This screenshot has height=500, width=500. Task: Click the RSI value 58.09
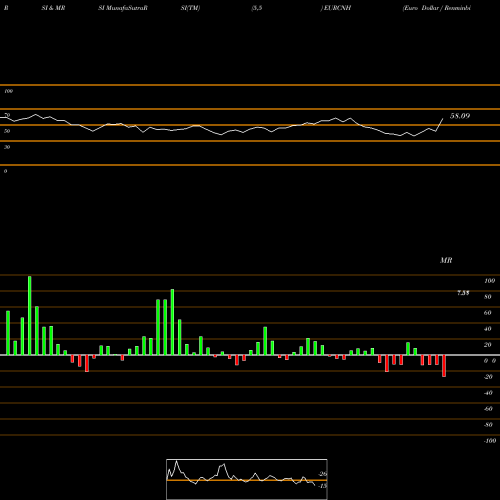point(460,116)
